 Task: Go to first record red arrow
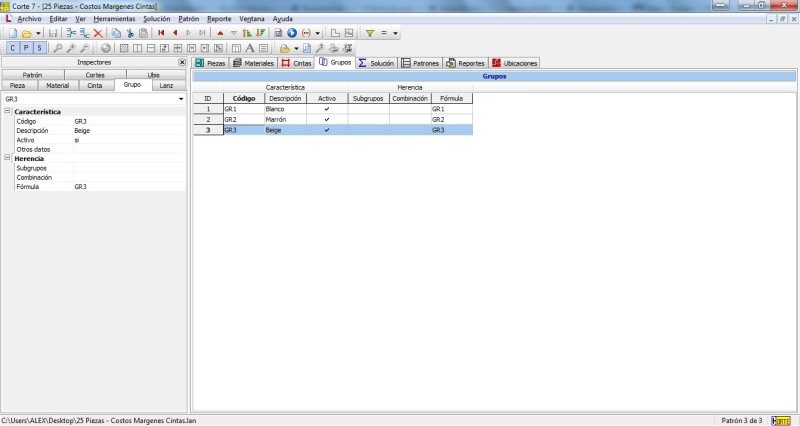[x=161, y=33]
